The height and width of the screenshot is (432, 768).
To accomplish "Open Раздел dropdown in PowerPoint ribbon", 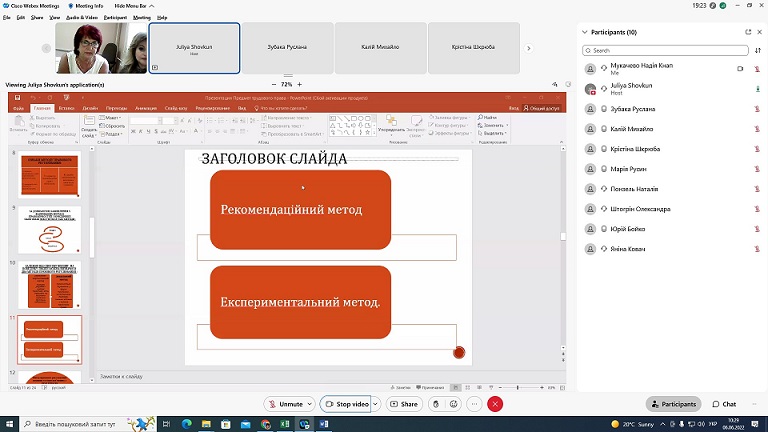I will pyautogui.click(x=111, y=134).
